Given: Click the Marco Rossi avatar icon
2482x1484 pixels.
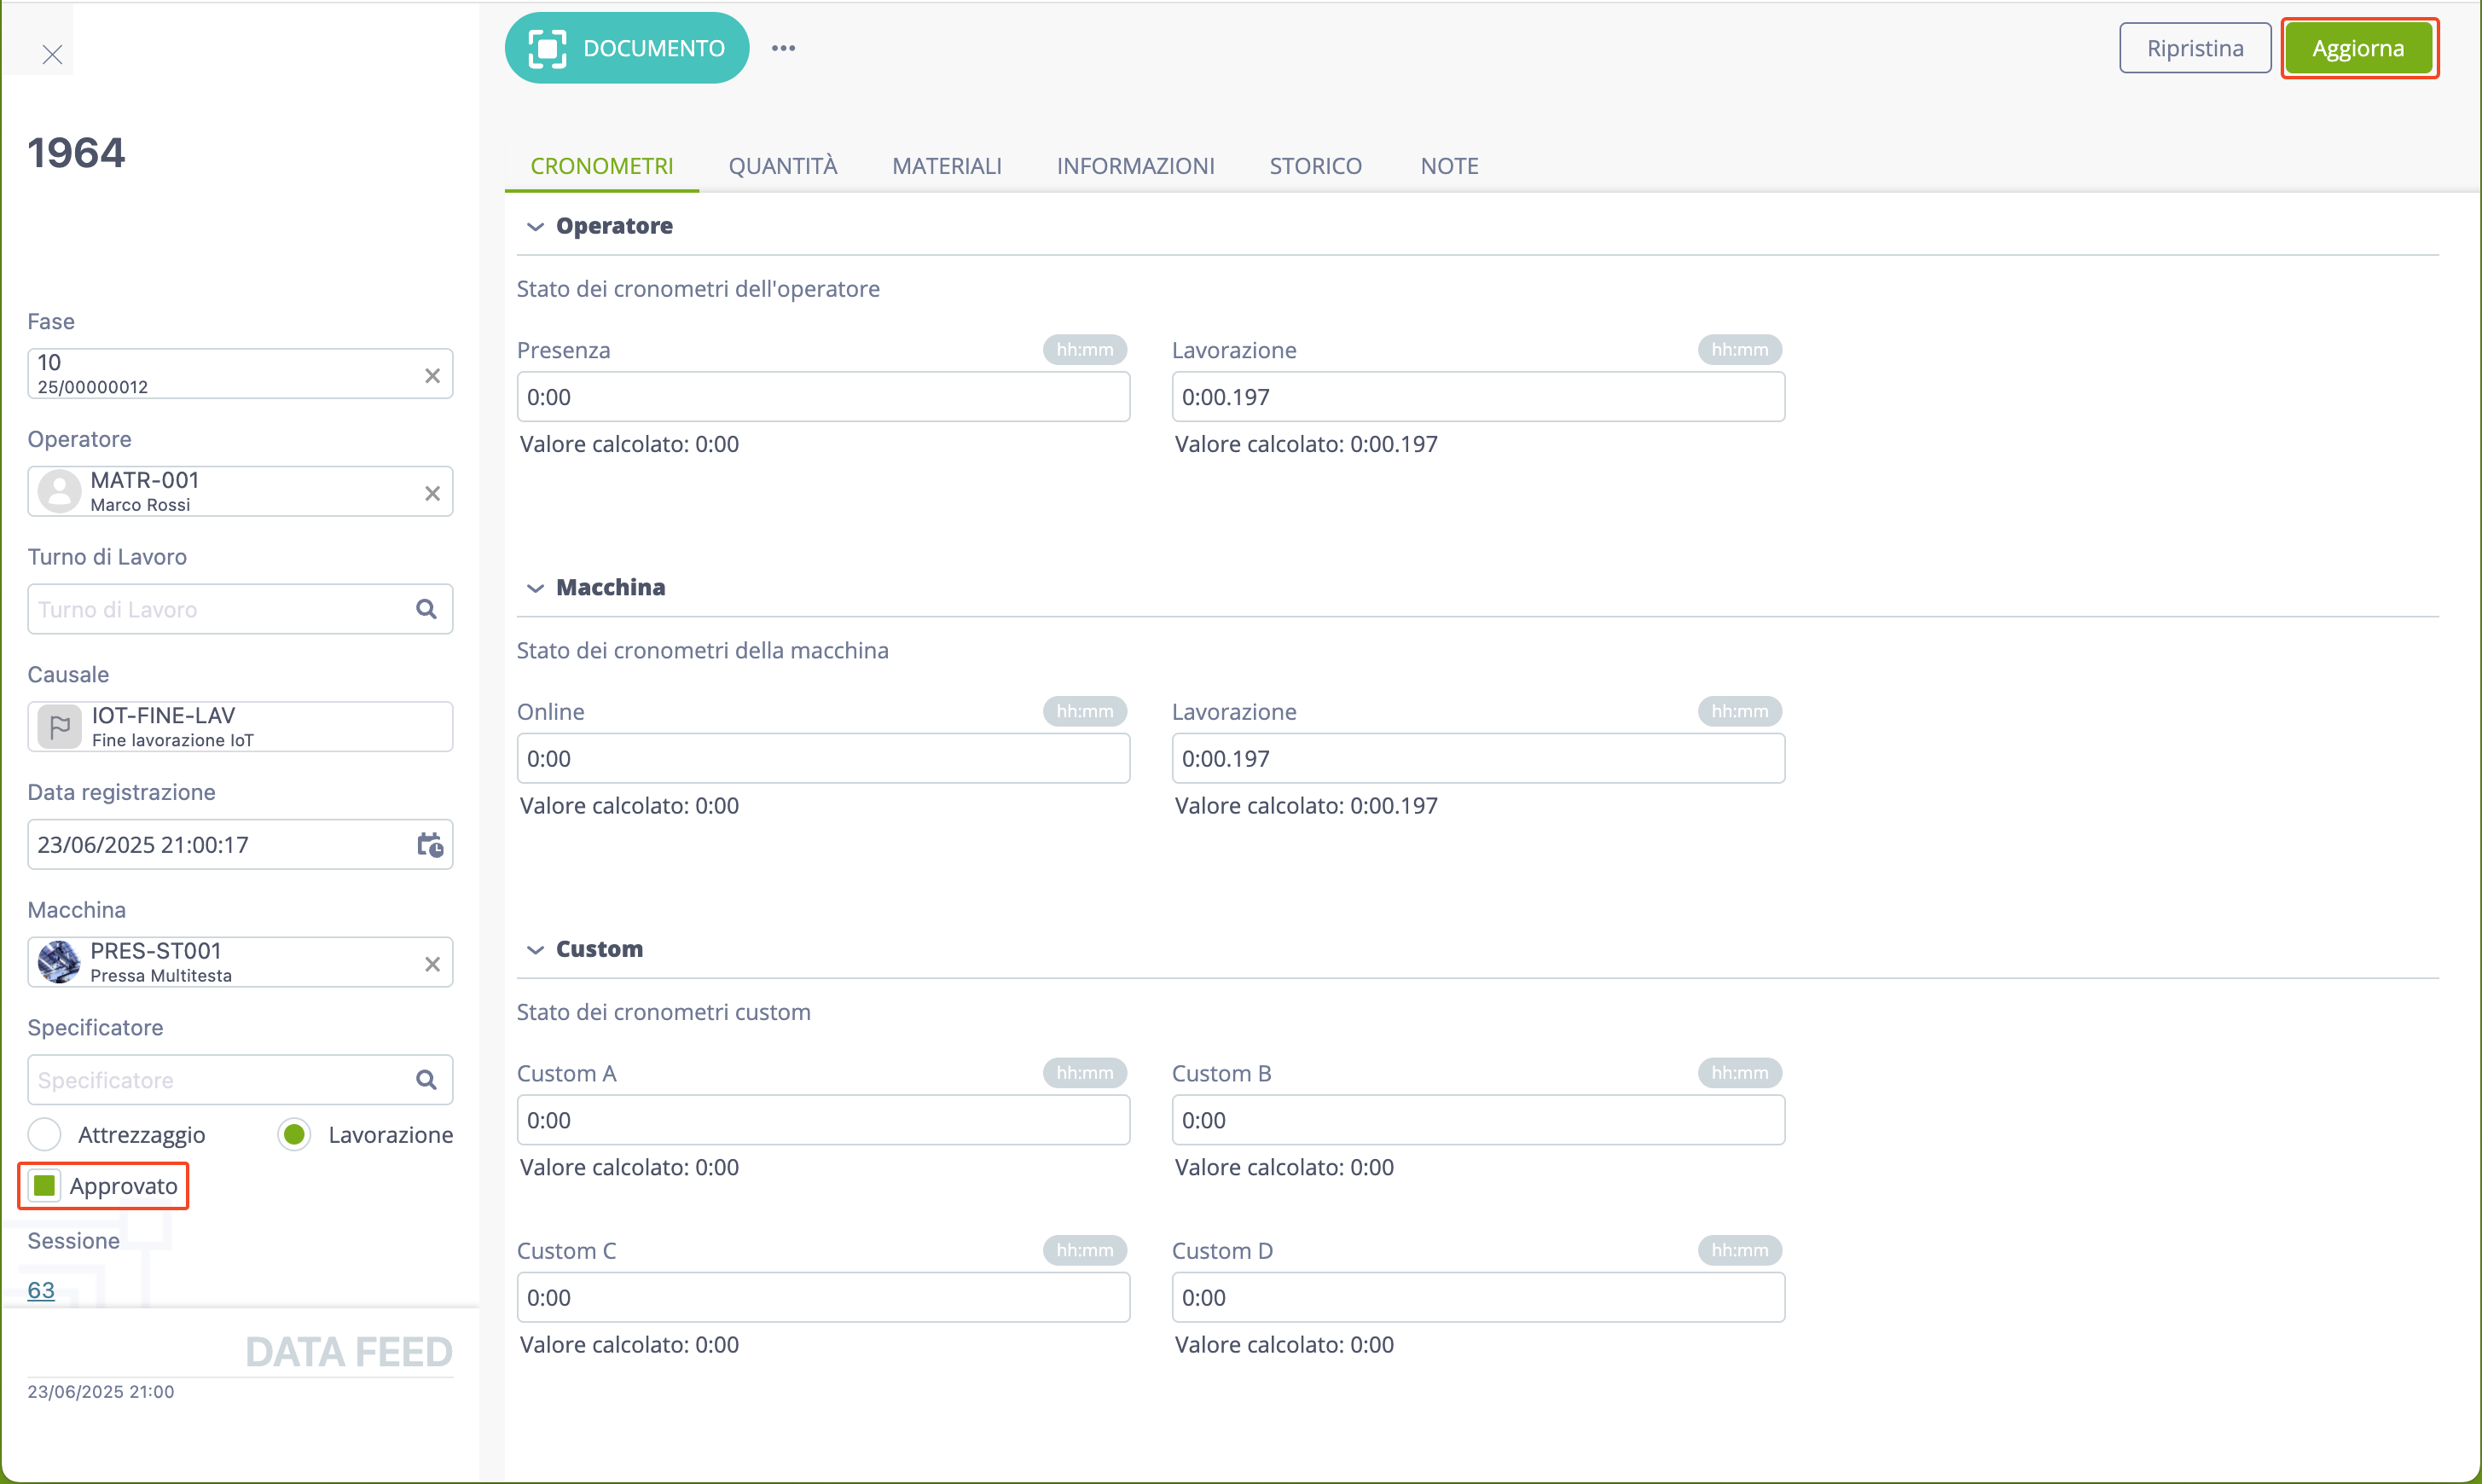Looking at the screenshot, I should click(59, 491).
